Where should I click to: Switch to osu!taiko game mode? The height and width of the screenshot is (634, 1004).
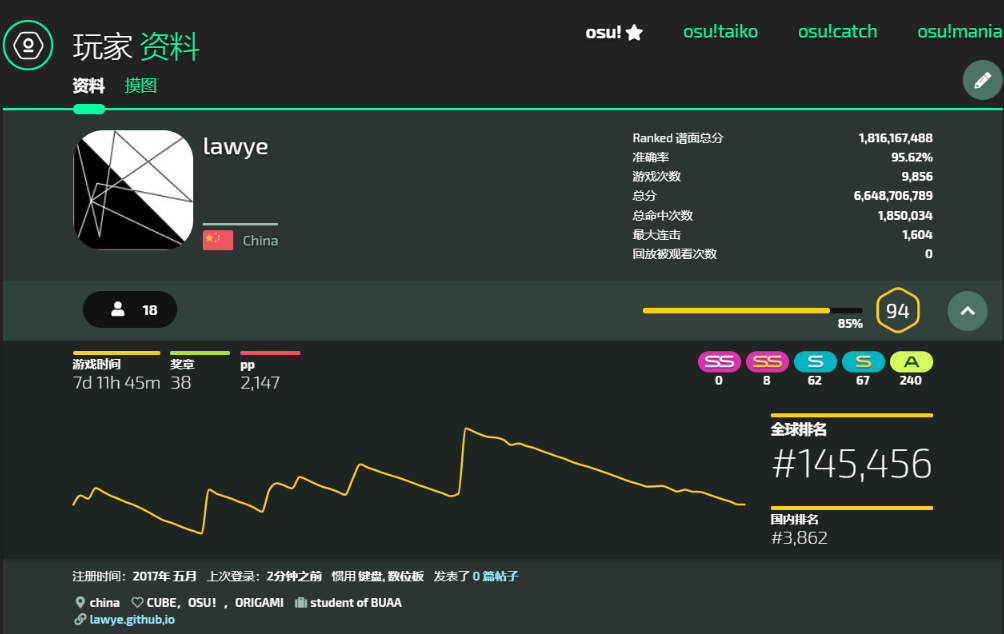pyautogui.click(x=720, y=32)
